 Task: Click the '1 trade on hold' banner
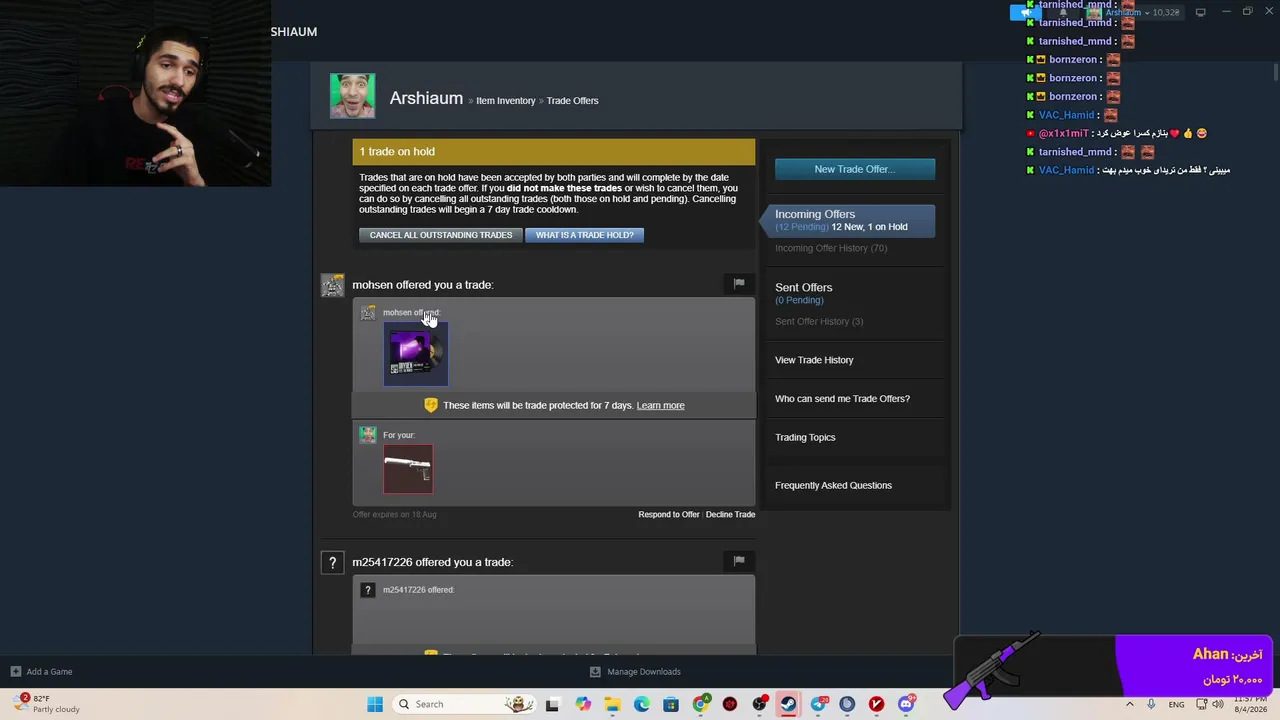click(x=554, y=152)
